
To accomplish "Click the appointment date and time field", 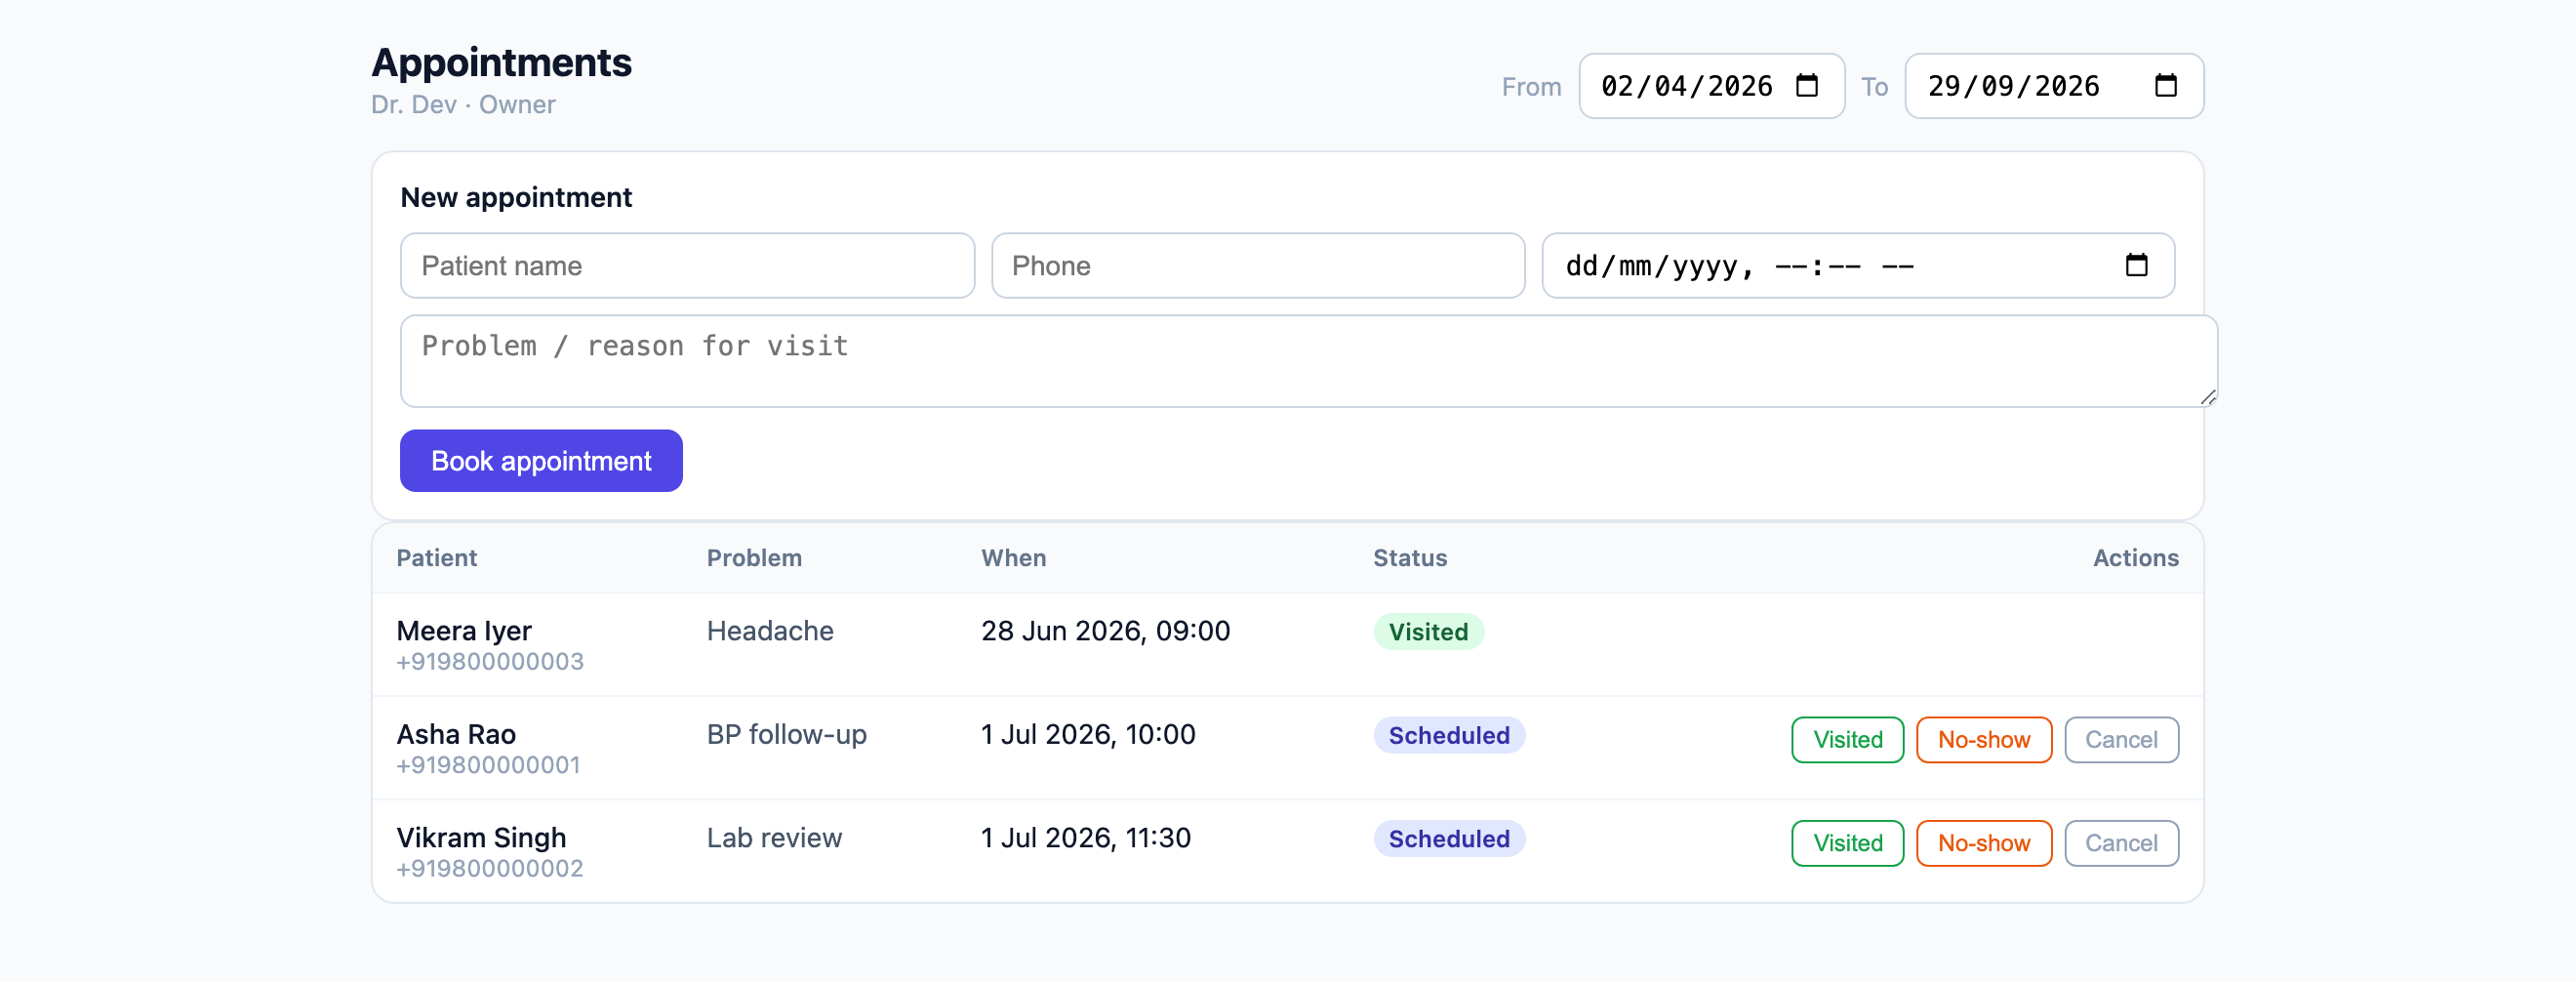I will click(1858, 266).
